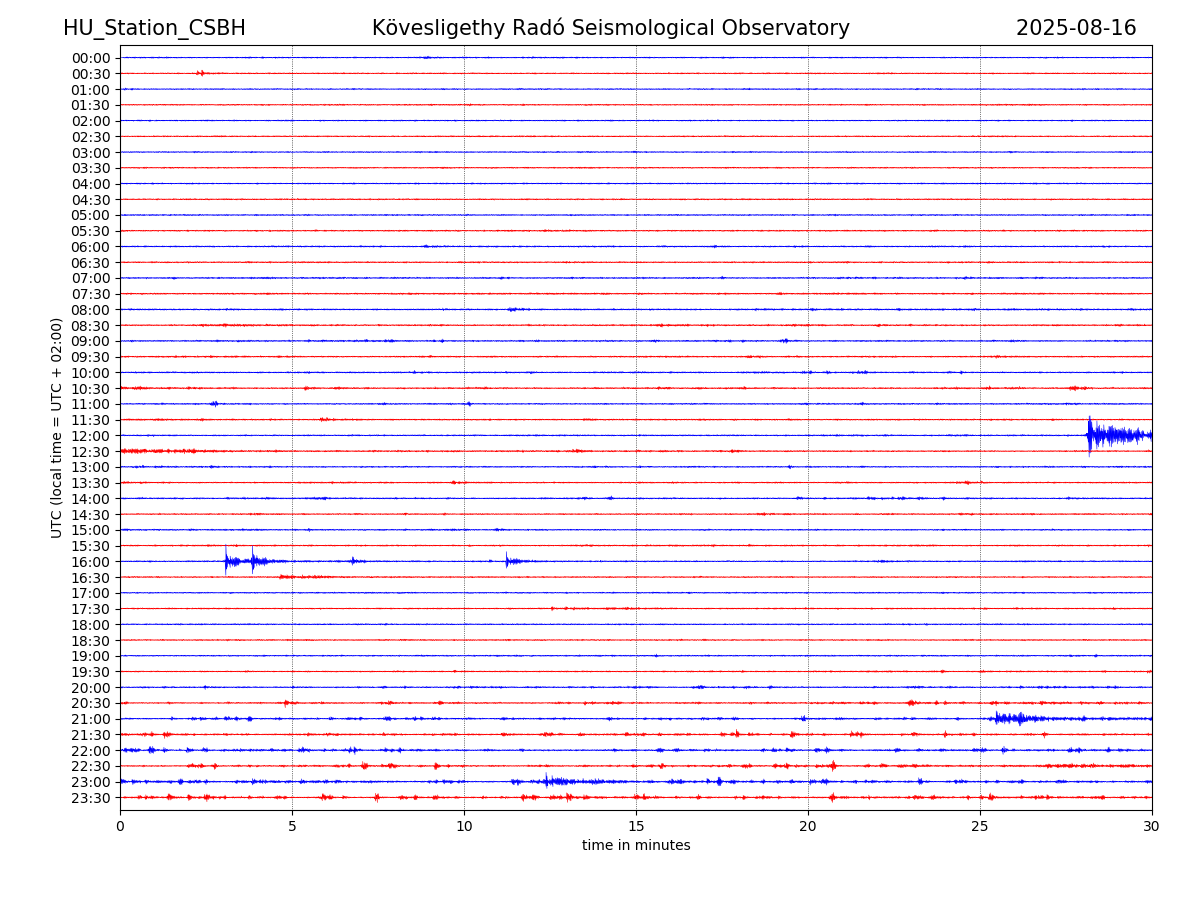Click the 2025-08-16 date label
Viewport: 1200px width, 900px height.
pyautogui.click(x=1076, y=28)
